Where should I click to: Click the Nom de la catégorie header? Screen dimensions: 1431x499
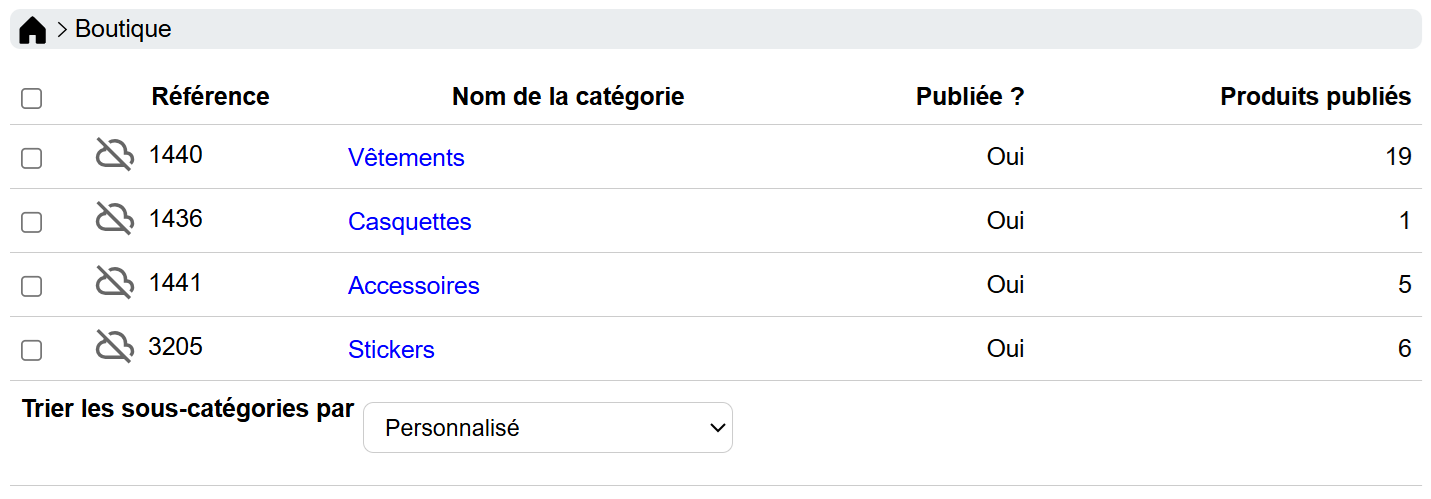point(568,97)
